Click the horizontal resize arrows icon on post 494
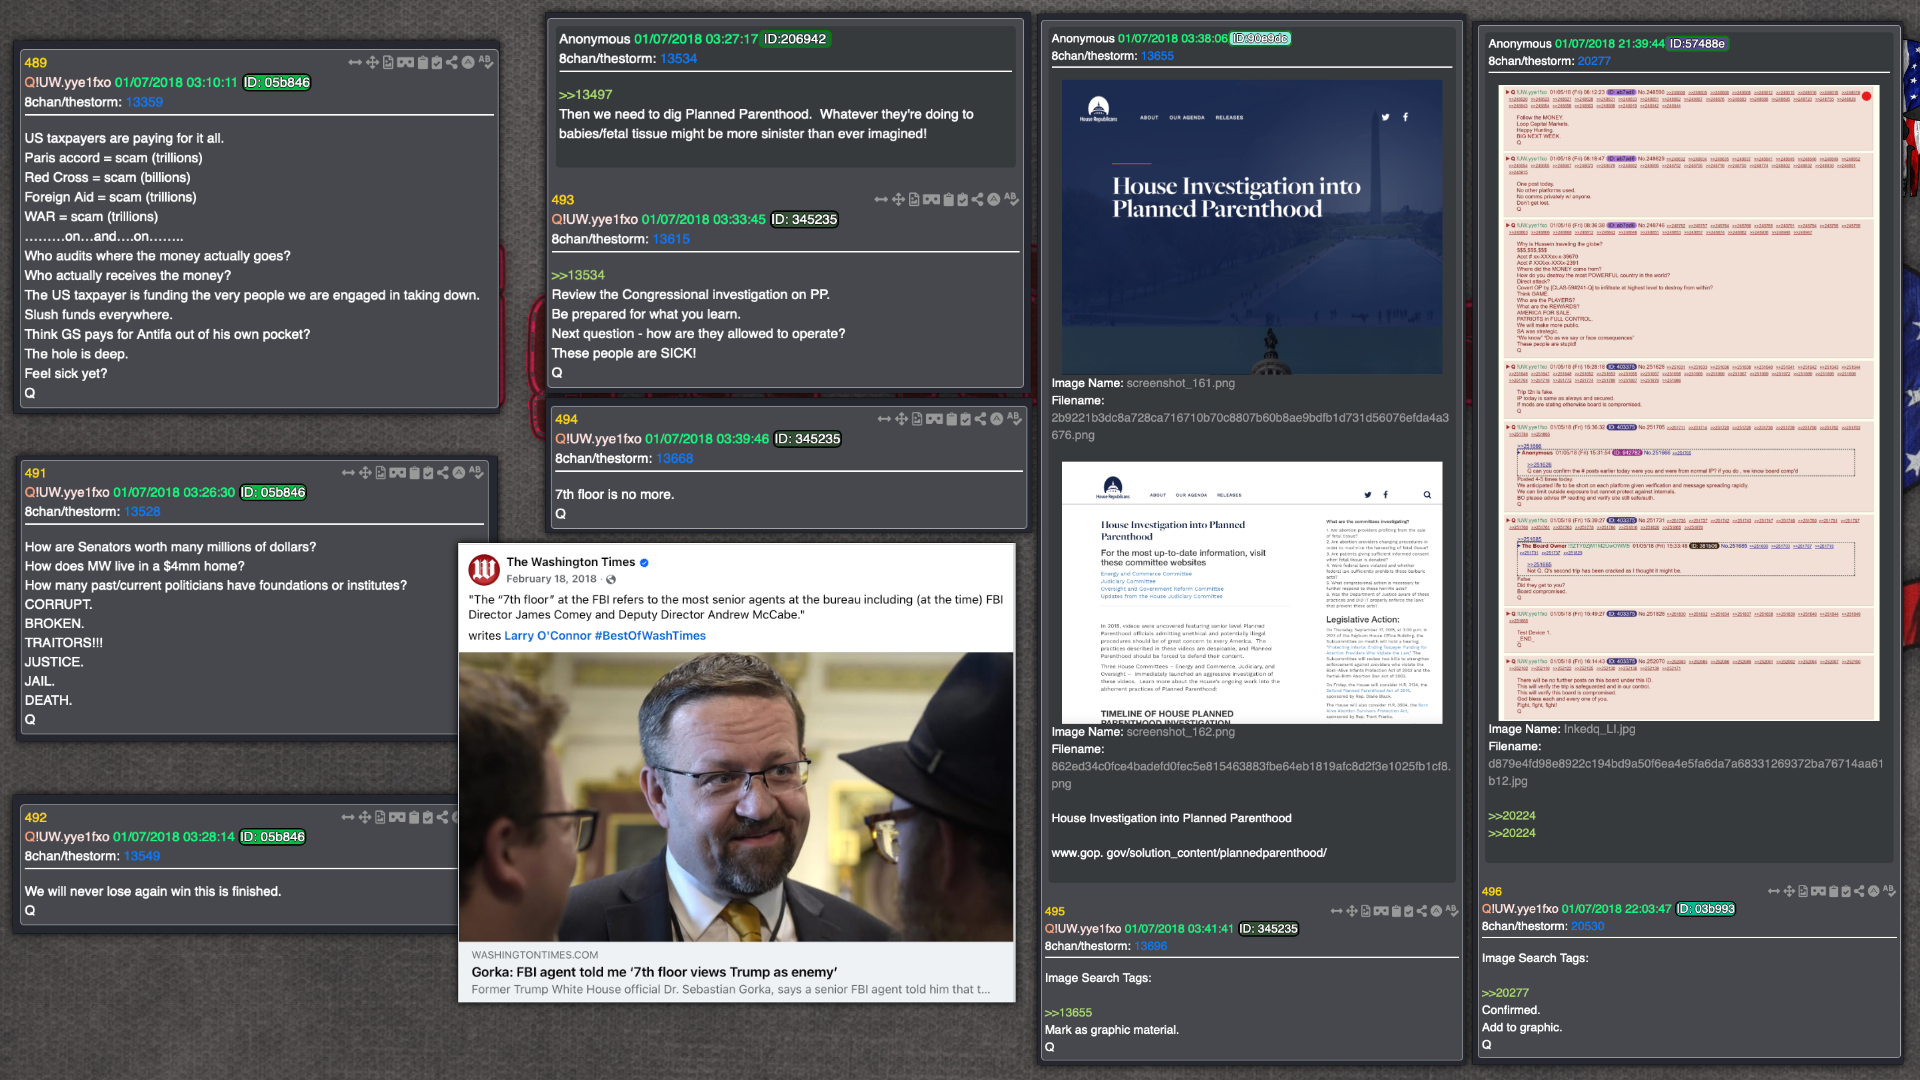Viewport: 1920px width, 1080px height. (x=884, y=419)
